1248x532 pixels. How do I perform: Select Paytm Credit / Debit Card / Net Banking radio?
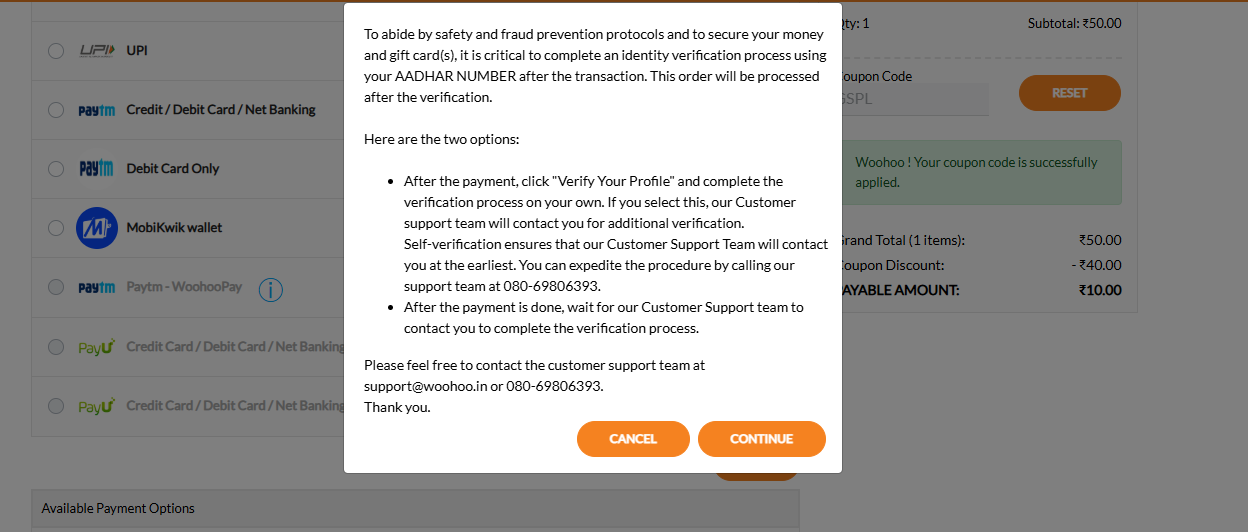pyautogui.click(x=56, y=110)
